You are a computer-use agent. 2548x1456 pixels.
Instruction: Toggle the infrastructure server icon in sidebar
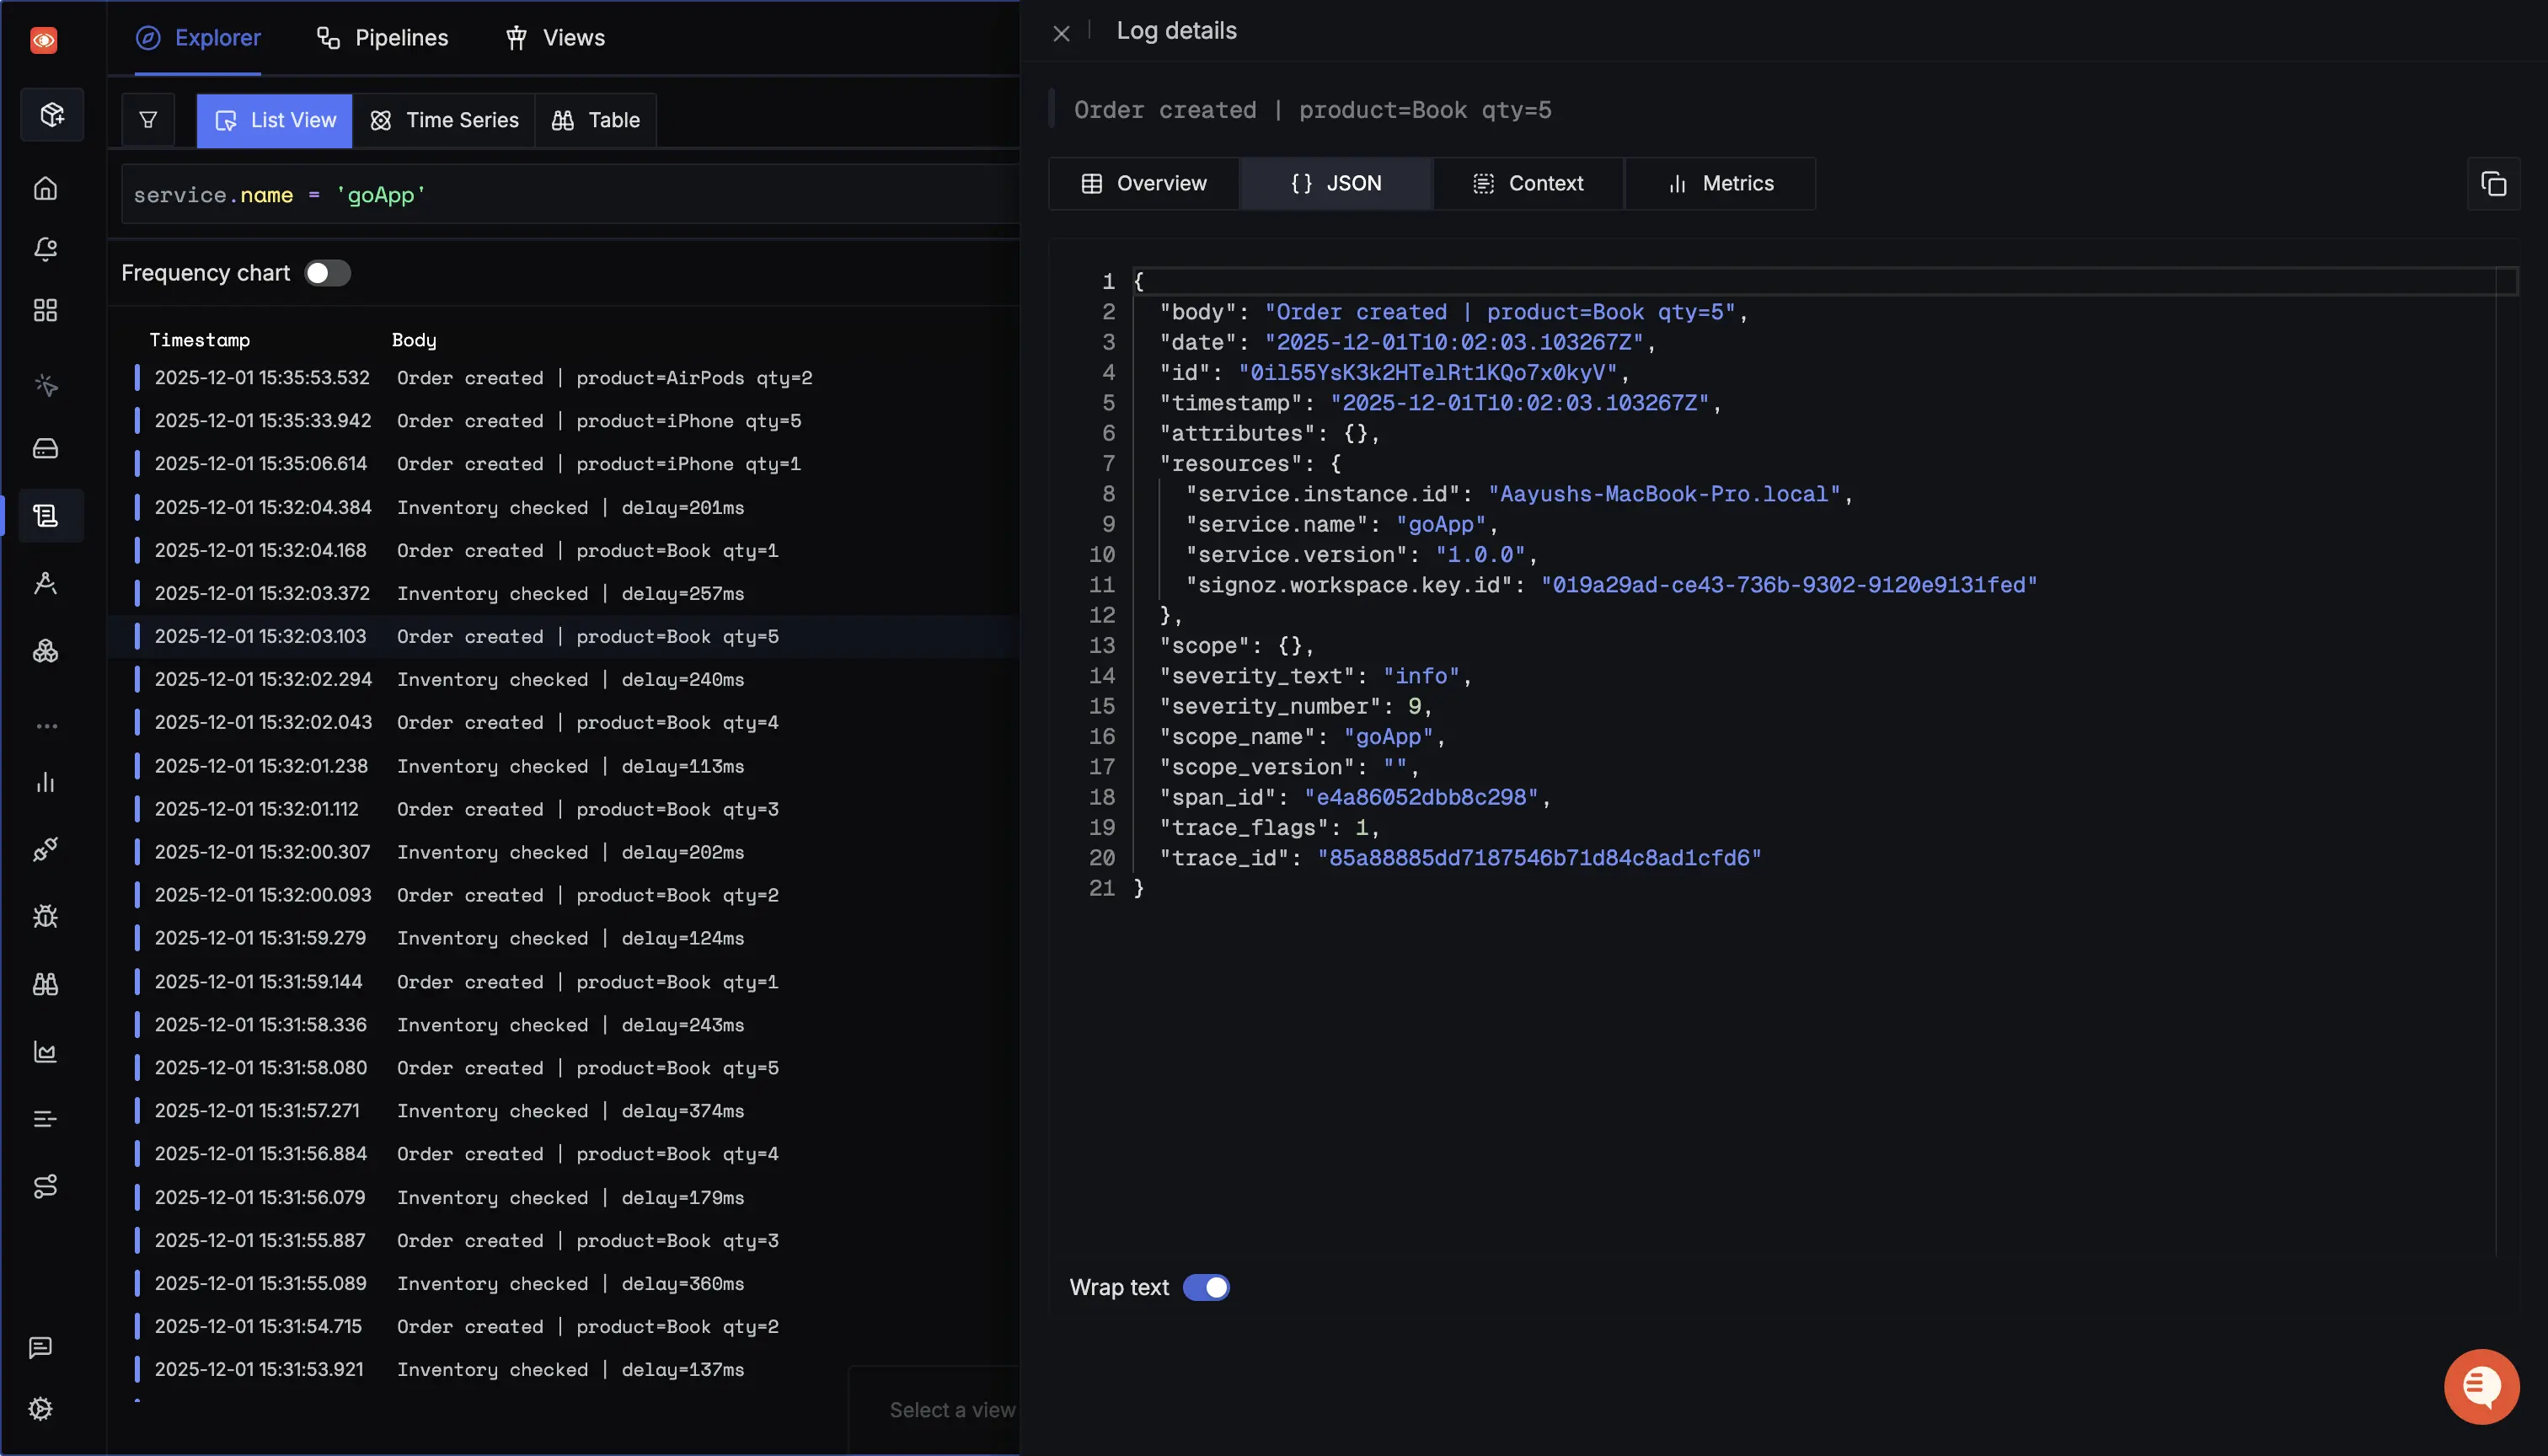tap(46, 448)
